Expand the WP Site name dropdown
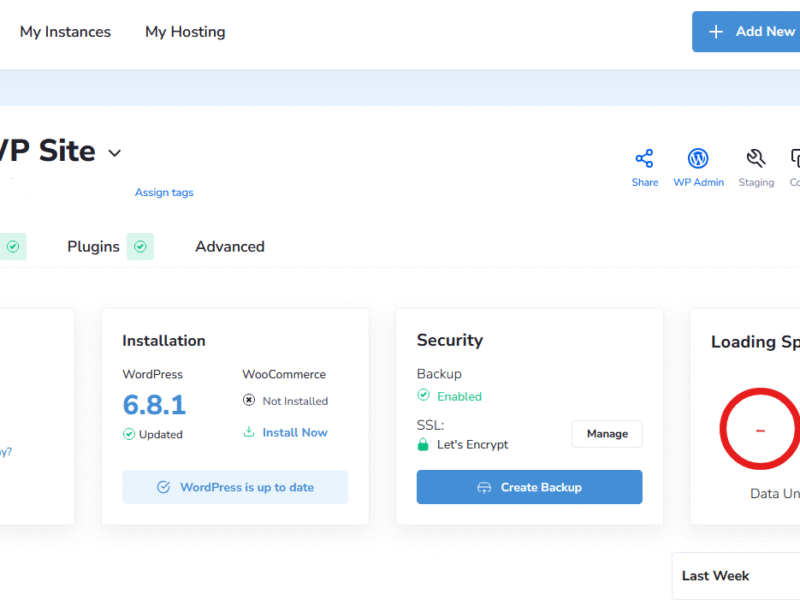Screen dimensions: 800x600 [x=114, y=153]
